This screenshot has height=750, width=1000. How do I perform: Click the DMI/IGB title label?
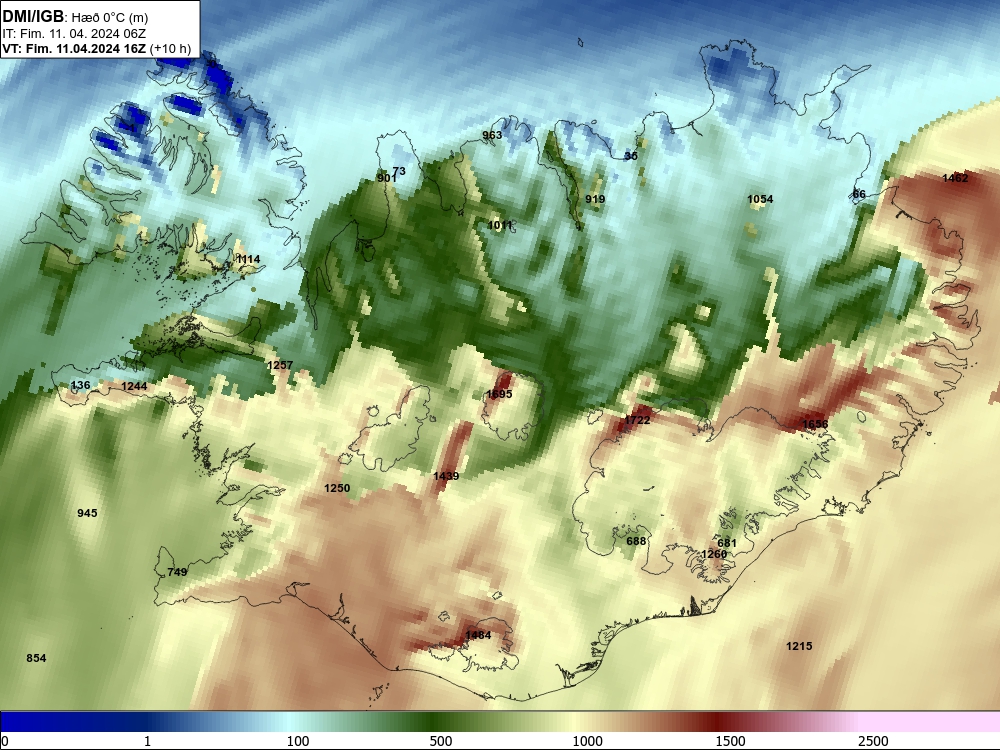33,17
